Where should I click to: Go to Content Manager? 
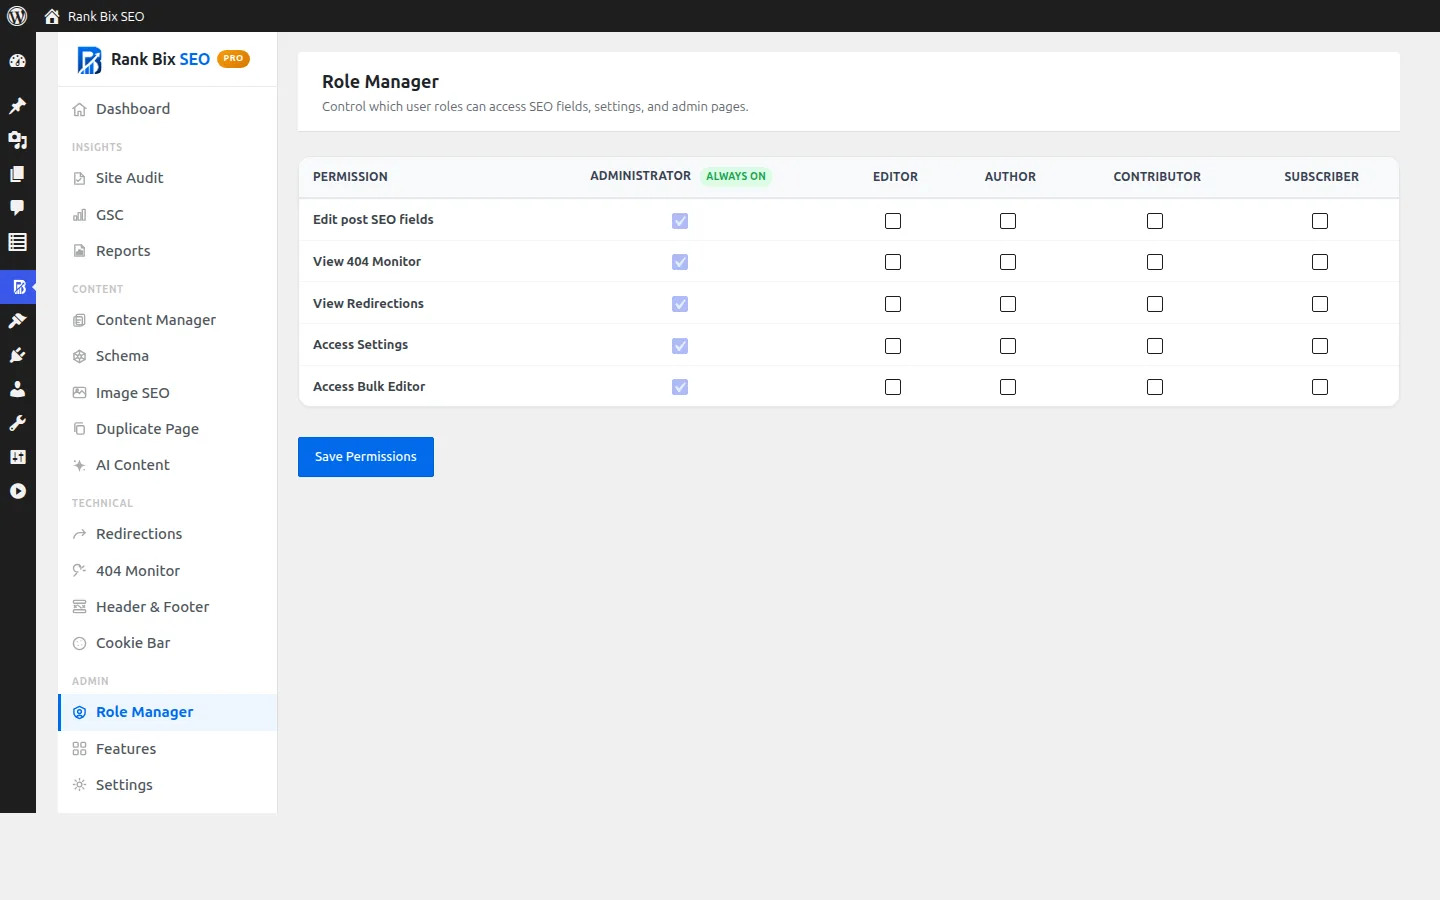[x=167, y=320]
